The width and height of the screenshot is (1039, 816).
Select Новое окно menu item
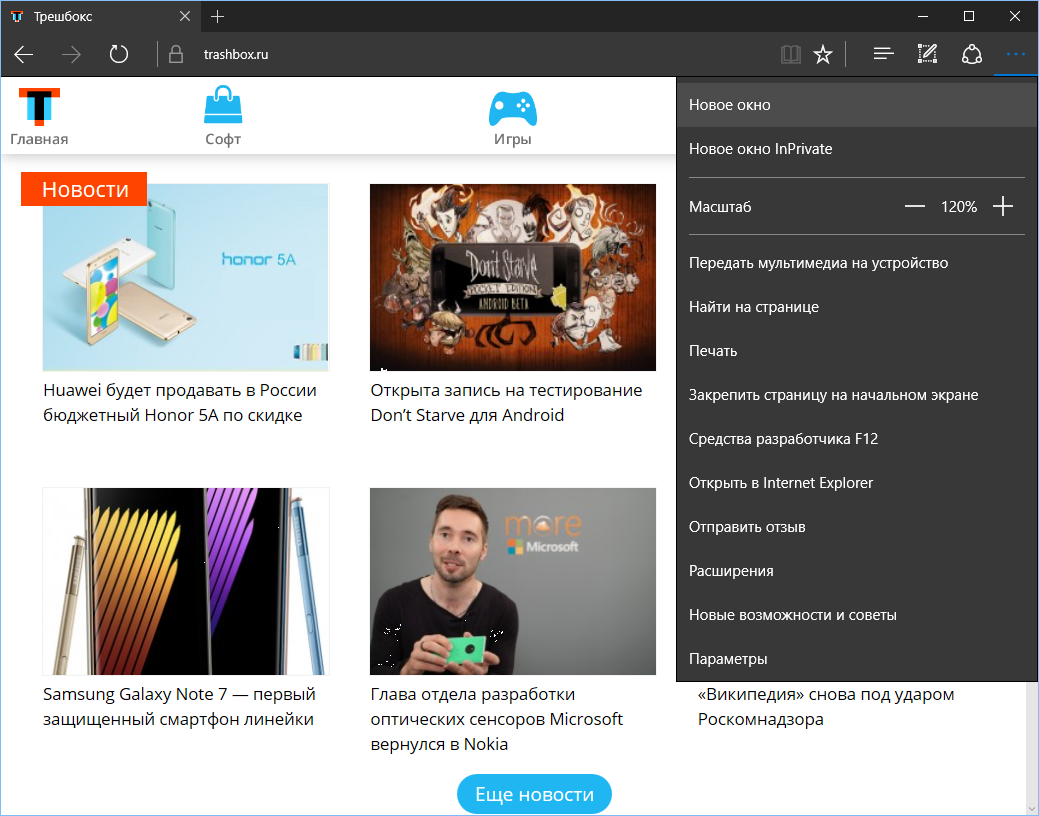coord(857,105)
